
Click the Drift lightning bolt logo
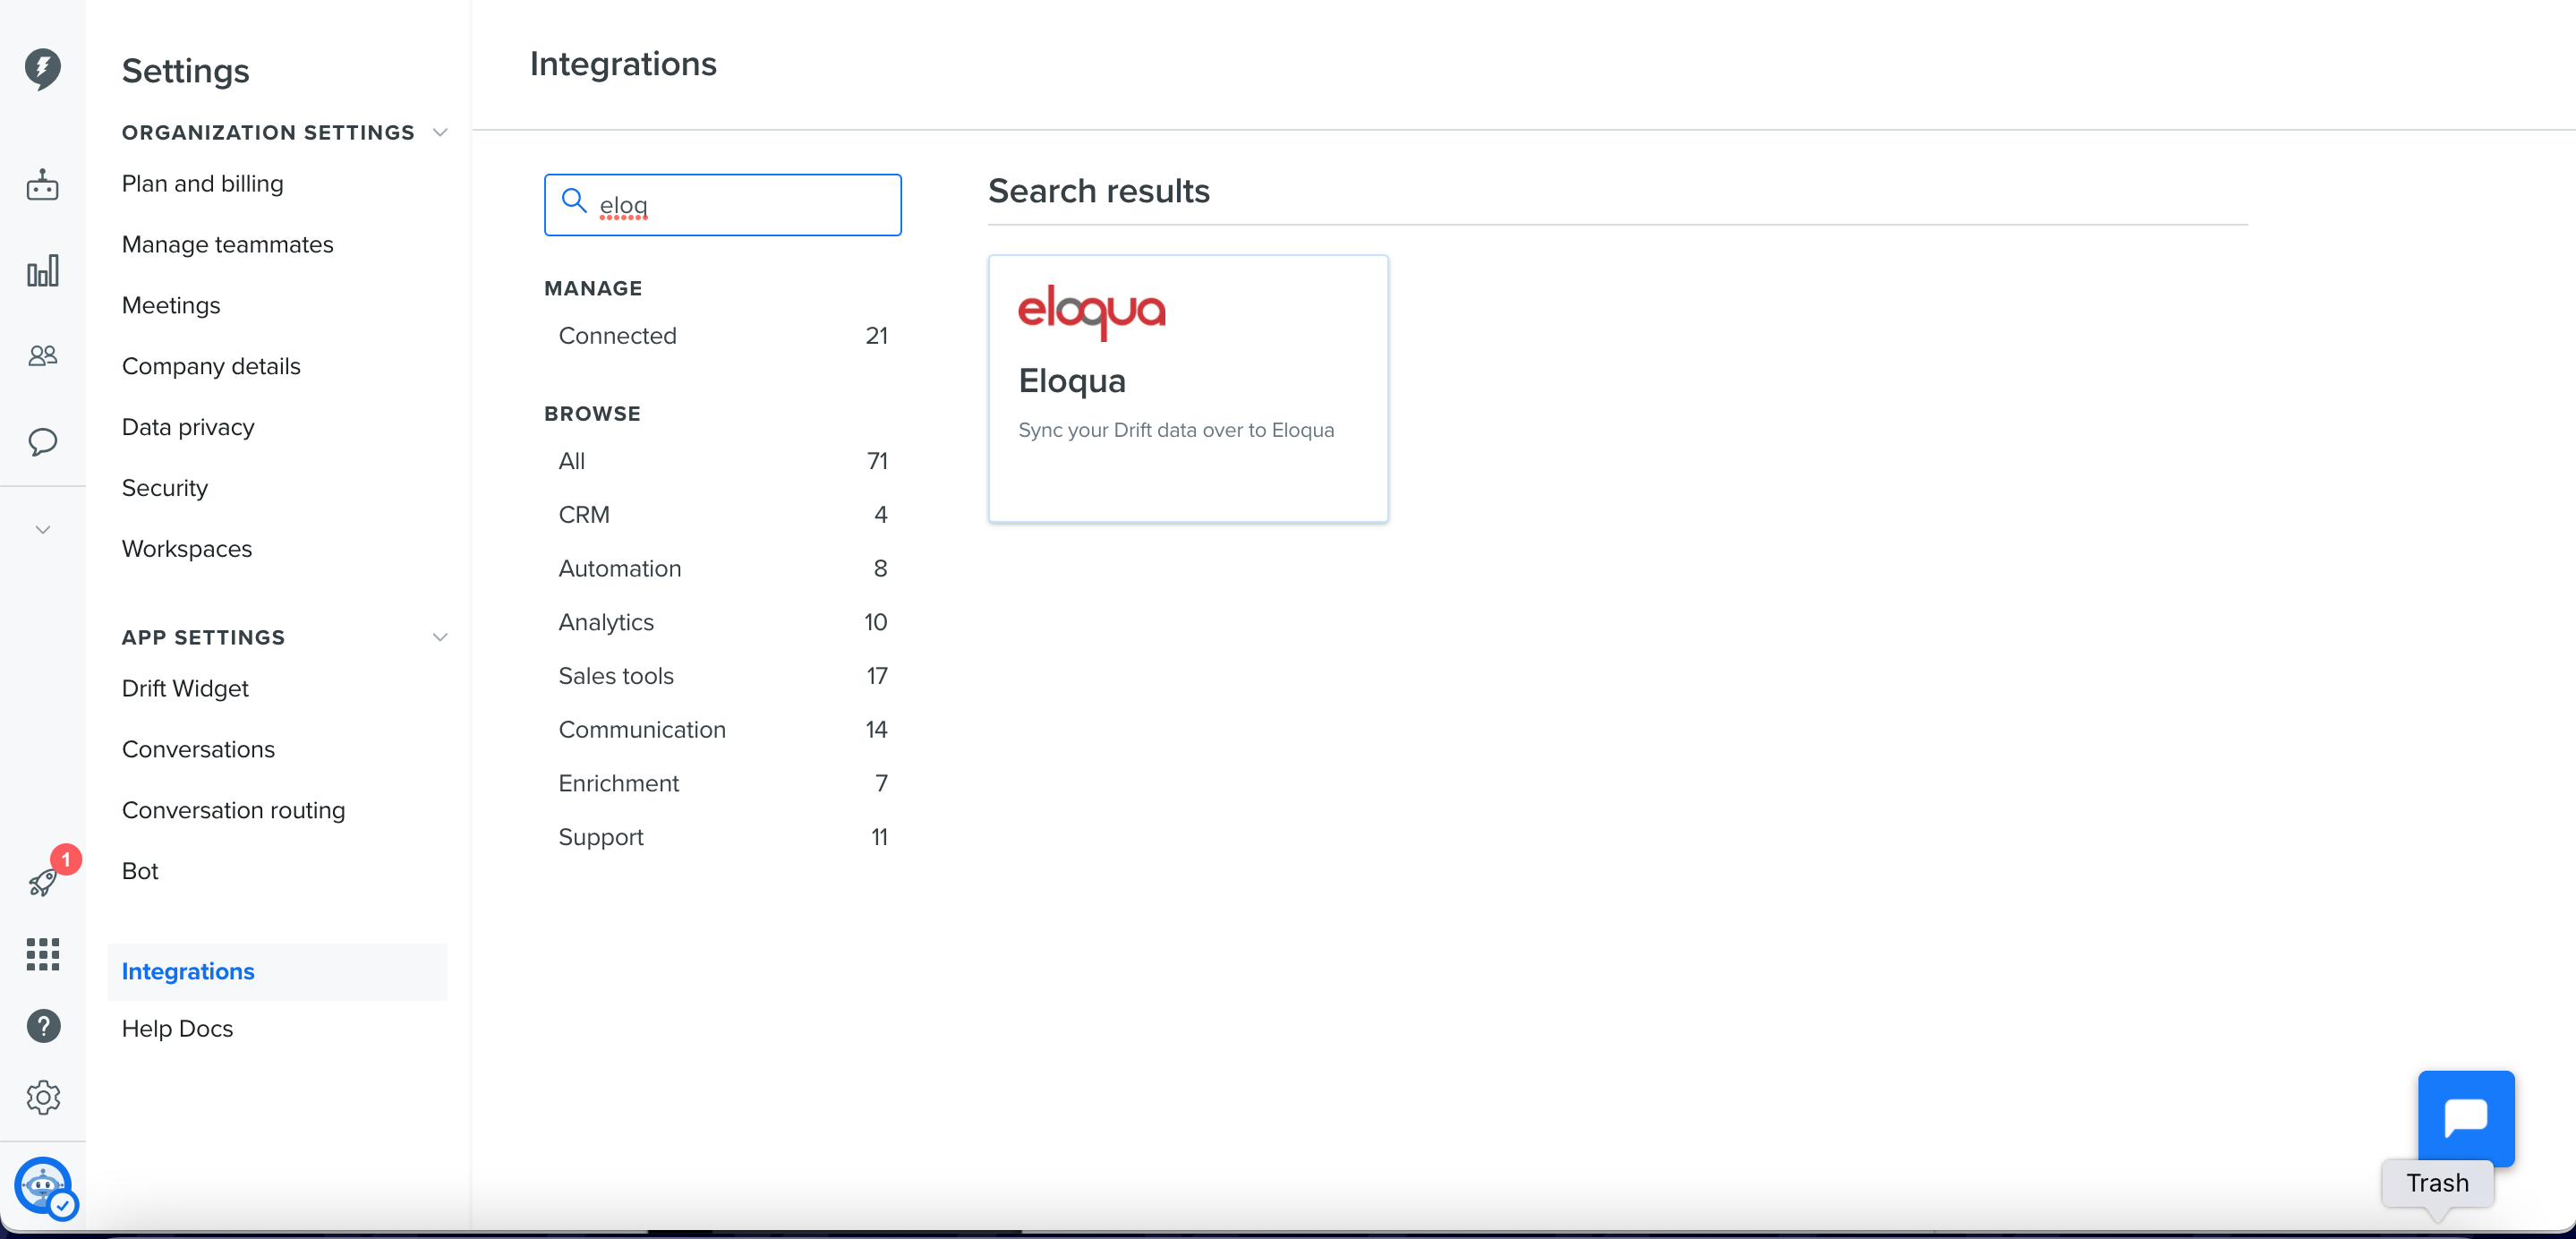tap(42, 68)
